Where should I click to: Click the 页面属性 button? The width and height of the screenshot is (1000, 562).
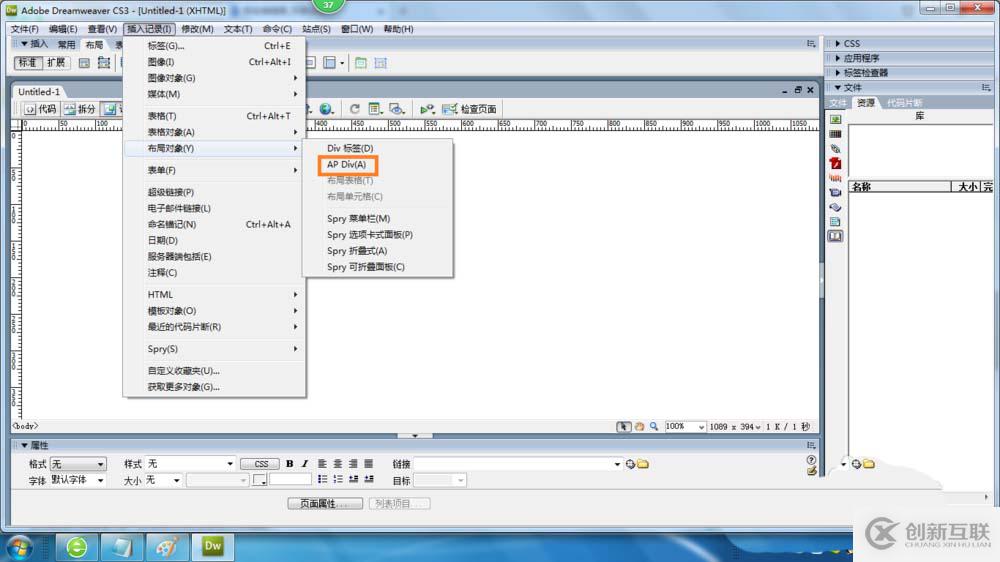tap(325, 503)
